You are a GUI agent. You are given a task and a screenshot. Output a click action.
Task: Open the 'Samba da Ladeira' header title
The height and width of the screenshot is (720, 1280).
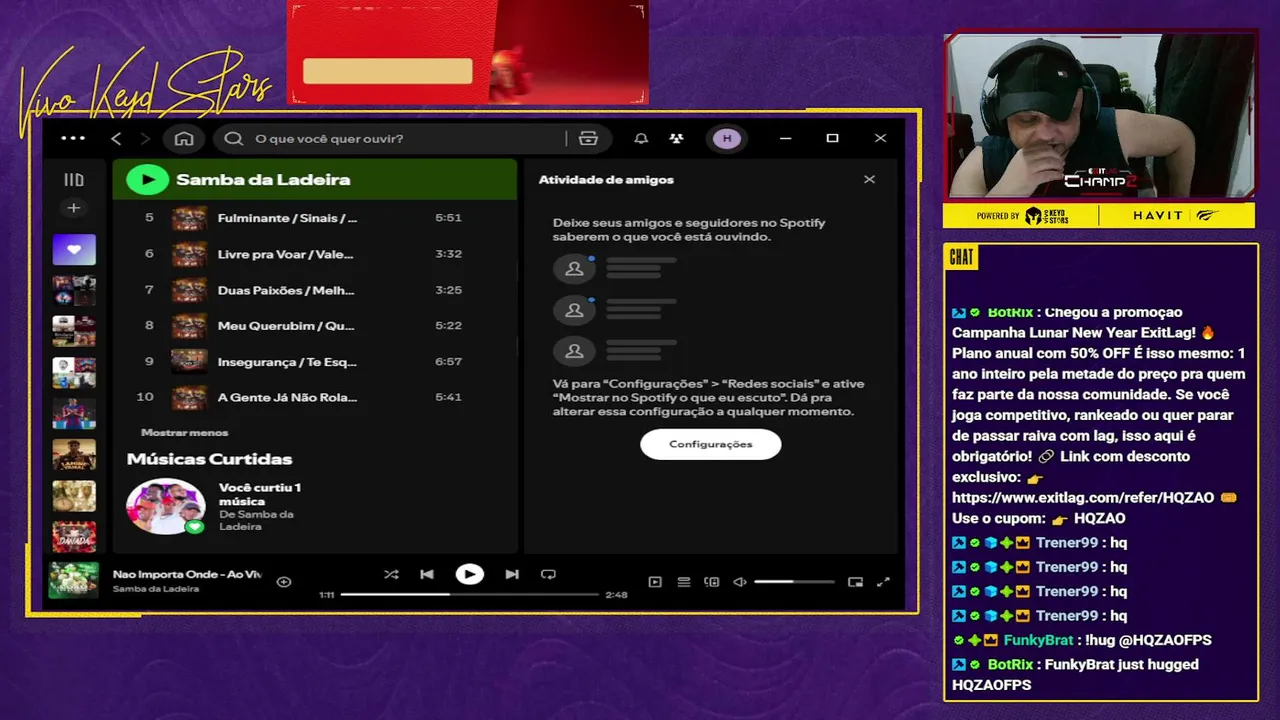tap(263, 180)
